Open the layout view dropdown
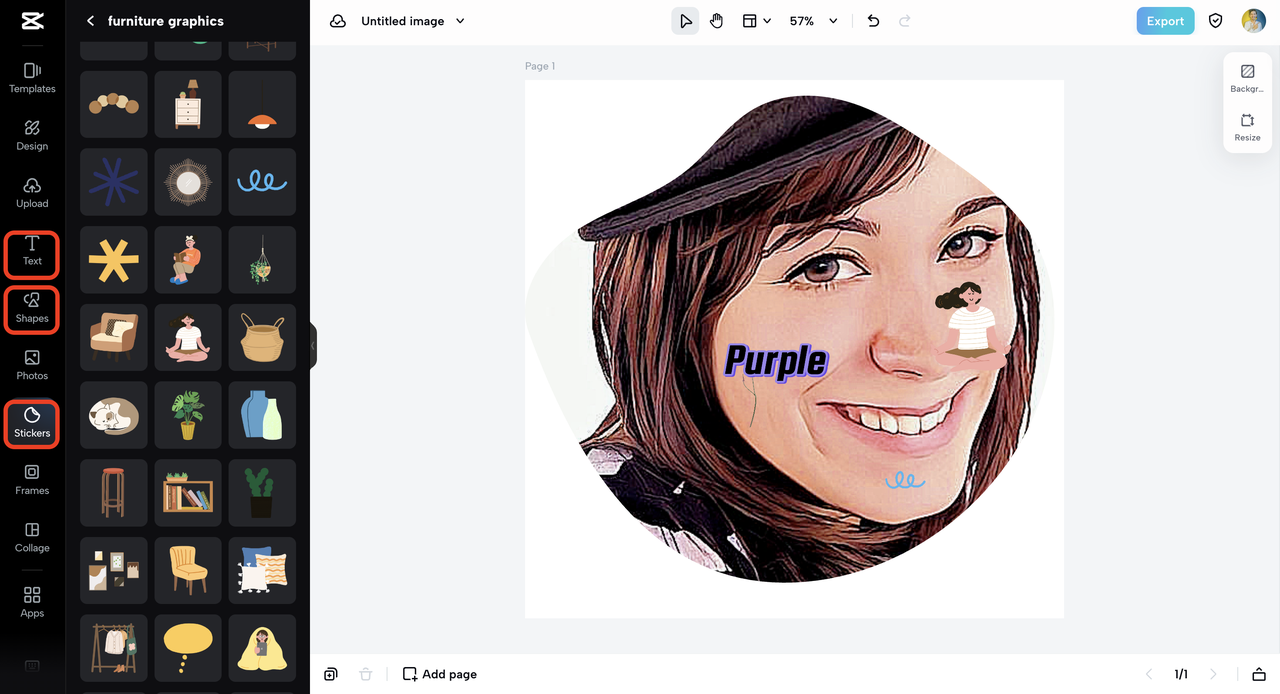Image resolution: width=1280 pixels, height=694 pixels. pyautogui.click(x=756, y=21)
